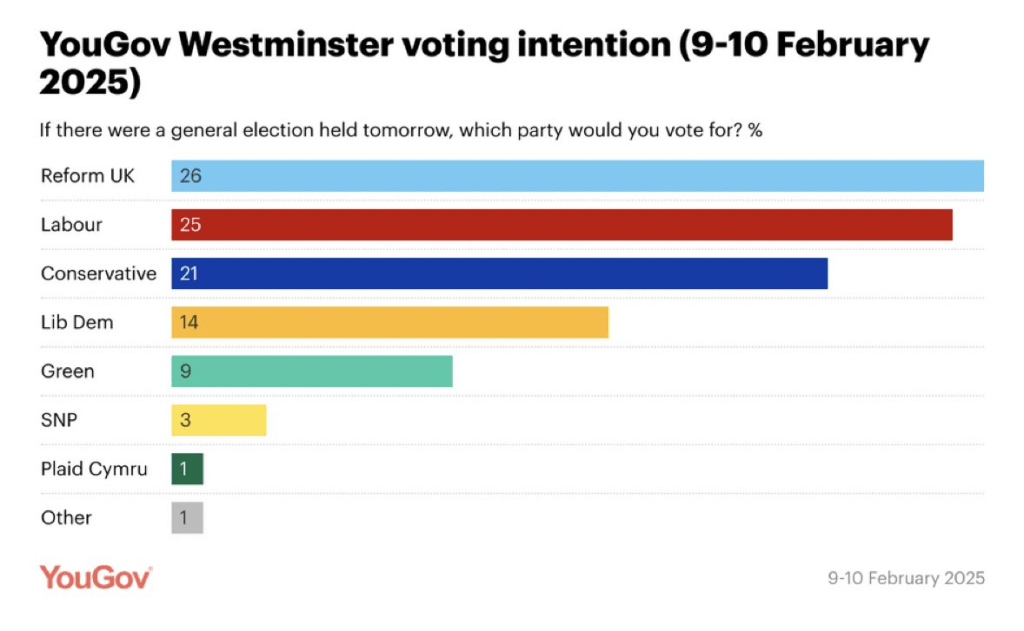
Task: Click the Plaid Cymru label
Action: 94,469
